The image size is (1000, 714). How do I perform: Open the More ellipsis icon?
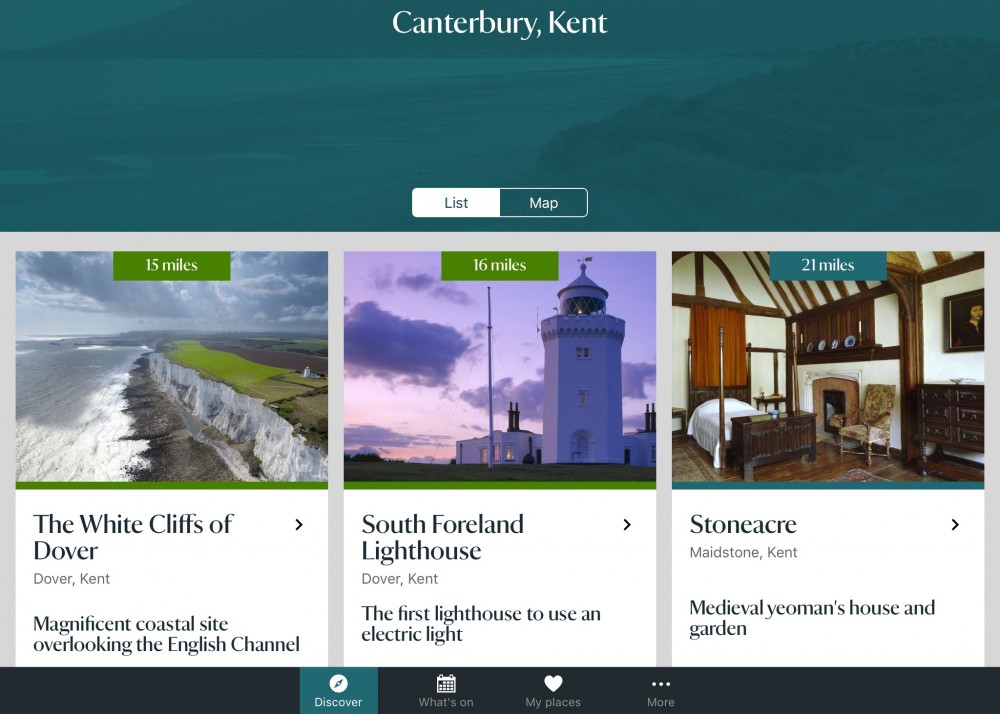pos(661,684)
